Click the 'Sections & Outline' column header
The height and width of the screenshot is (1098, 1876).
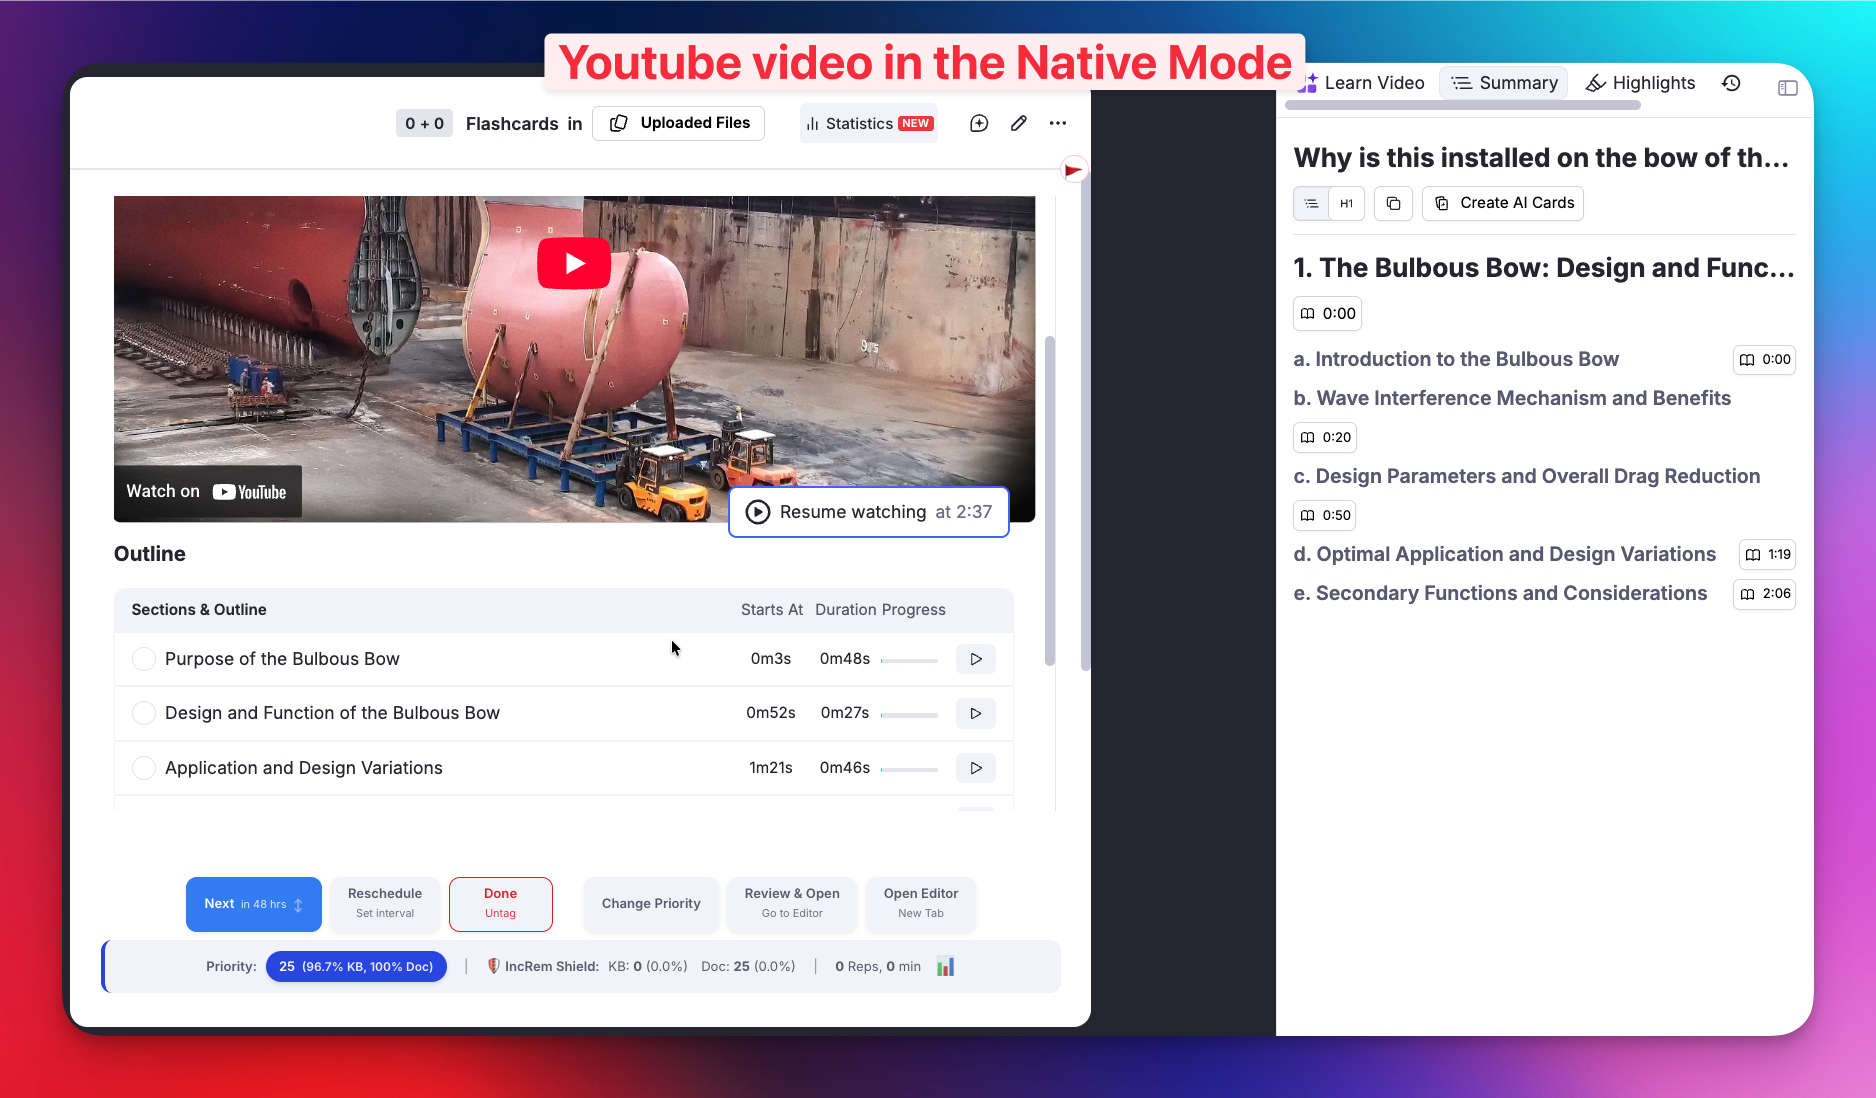point(199,610)
